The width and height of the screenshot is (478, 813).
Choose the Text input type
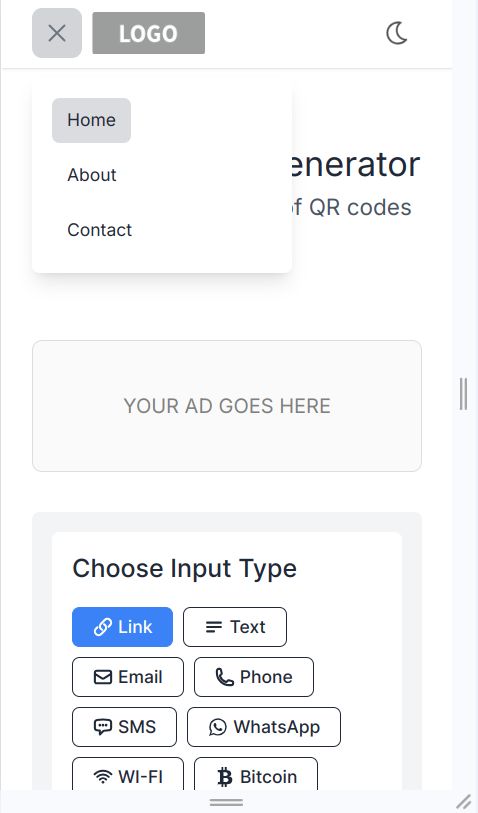pos(235,627)
